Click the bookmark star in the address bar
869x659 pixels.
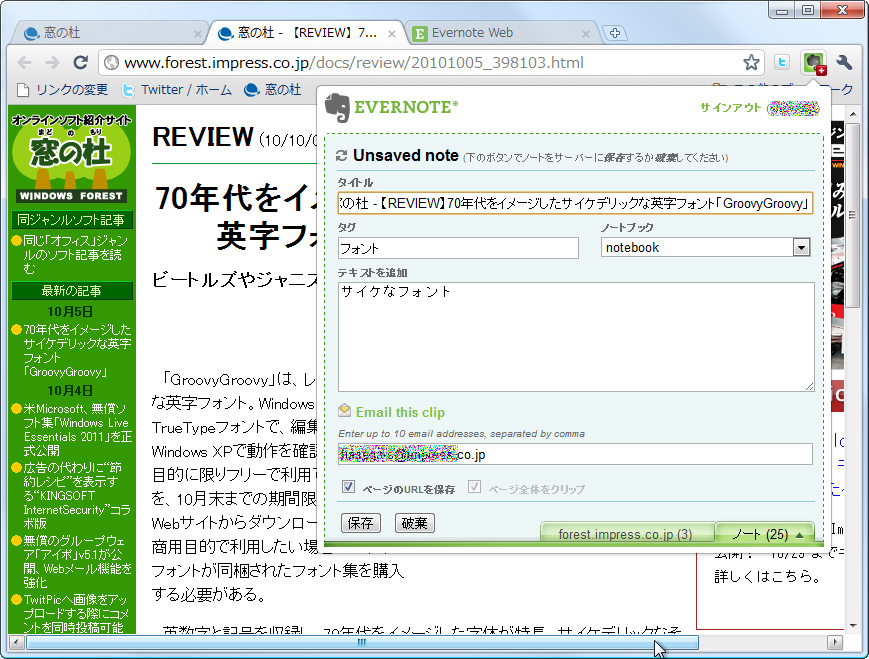(750, 61)
